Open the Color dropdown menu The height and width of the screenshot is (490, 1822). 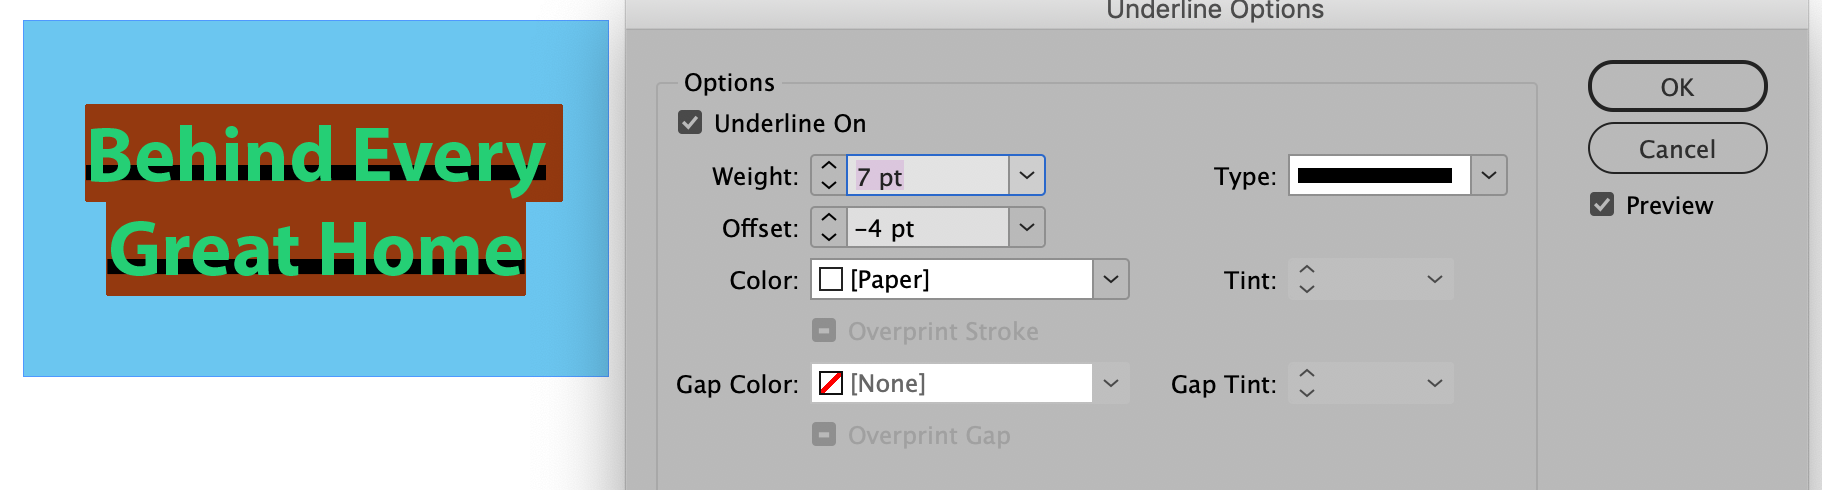pyautogui.click(x=1110, y=280)
